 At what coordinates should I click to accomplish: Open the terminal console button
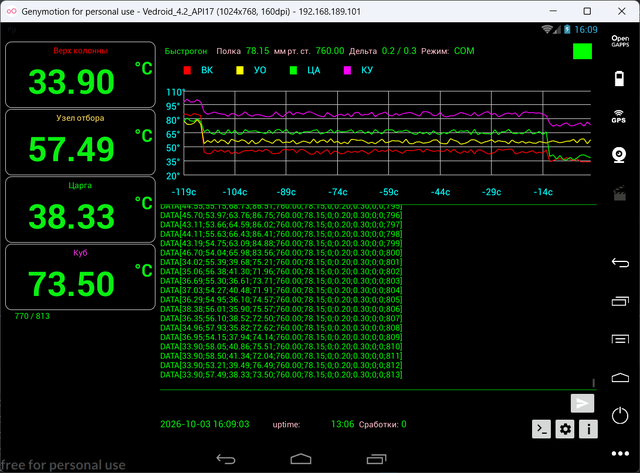[541, 429]
